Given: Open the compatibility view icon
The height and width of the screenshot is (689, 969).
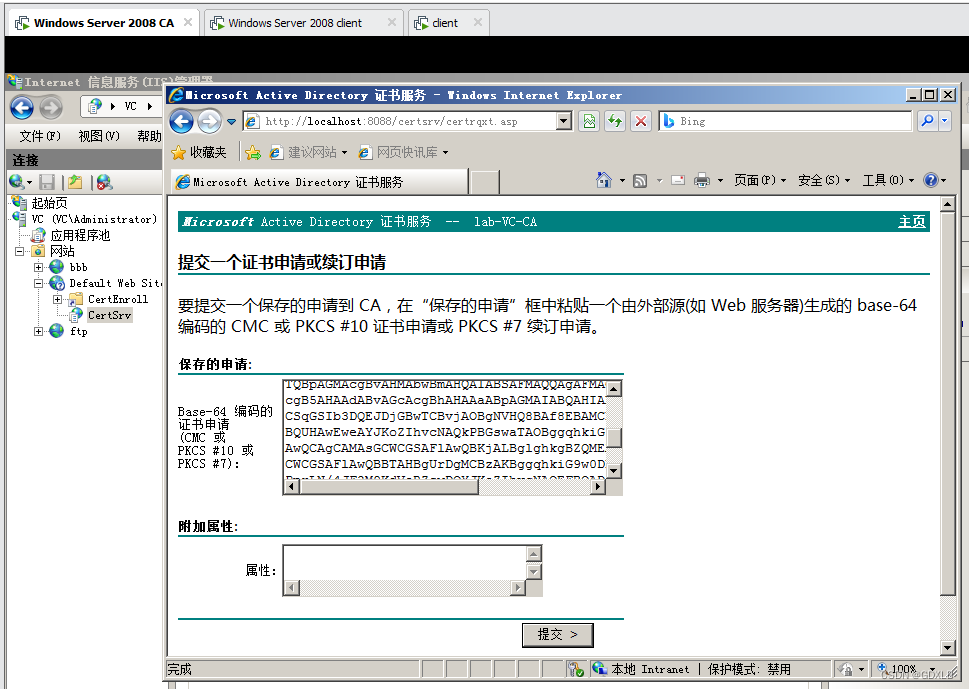Looking at the screenshot, I should click(589, 121).
